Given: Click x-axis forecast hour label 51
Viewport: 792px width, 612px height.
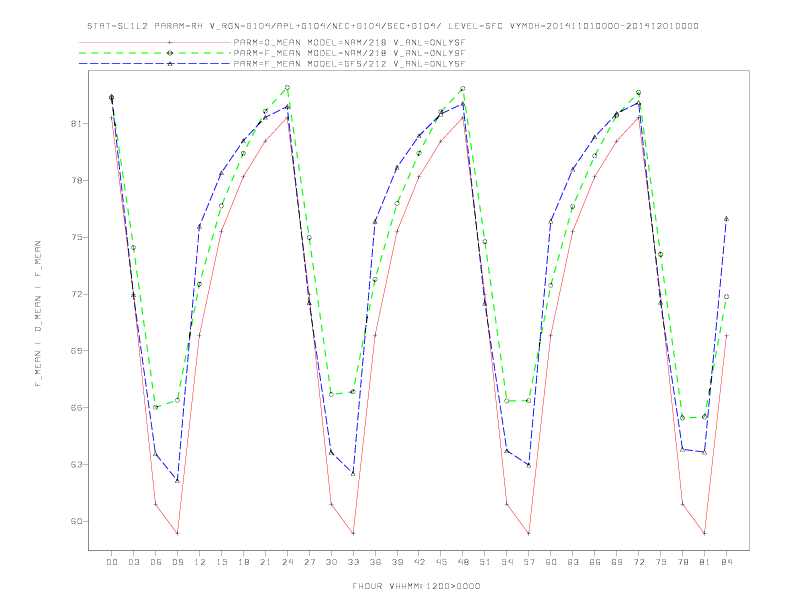Looking at the screenshot, I should click(485, 562).
